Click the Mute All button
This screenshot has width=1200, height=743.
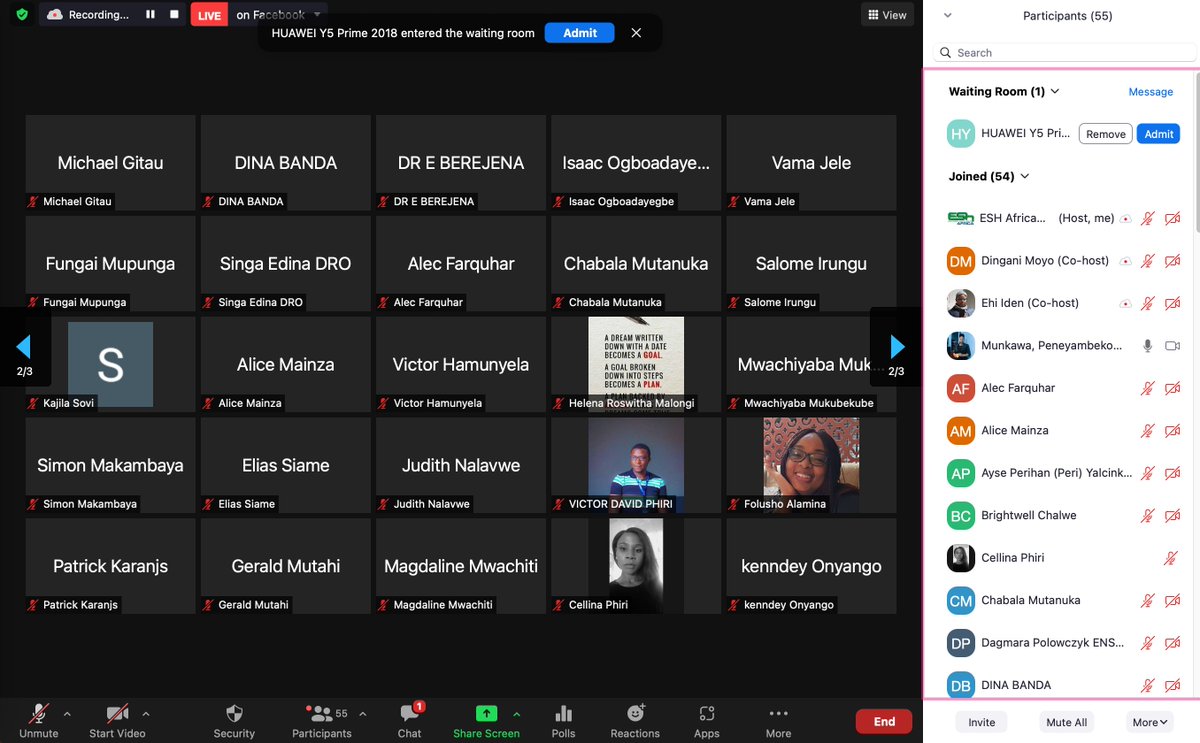pyautogui.click(x=1066, y=722)
